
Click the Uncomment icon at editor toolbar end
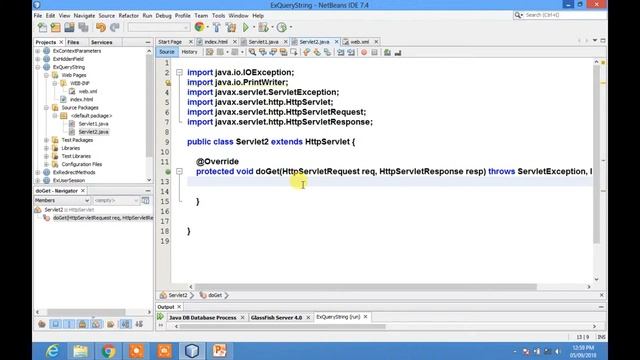pyautogui.click(x=398, y=52)
